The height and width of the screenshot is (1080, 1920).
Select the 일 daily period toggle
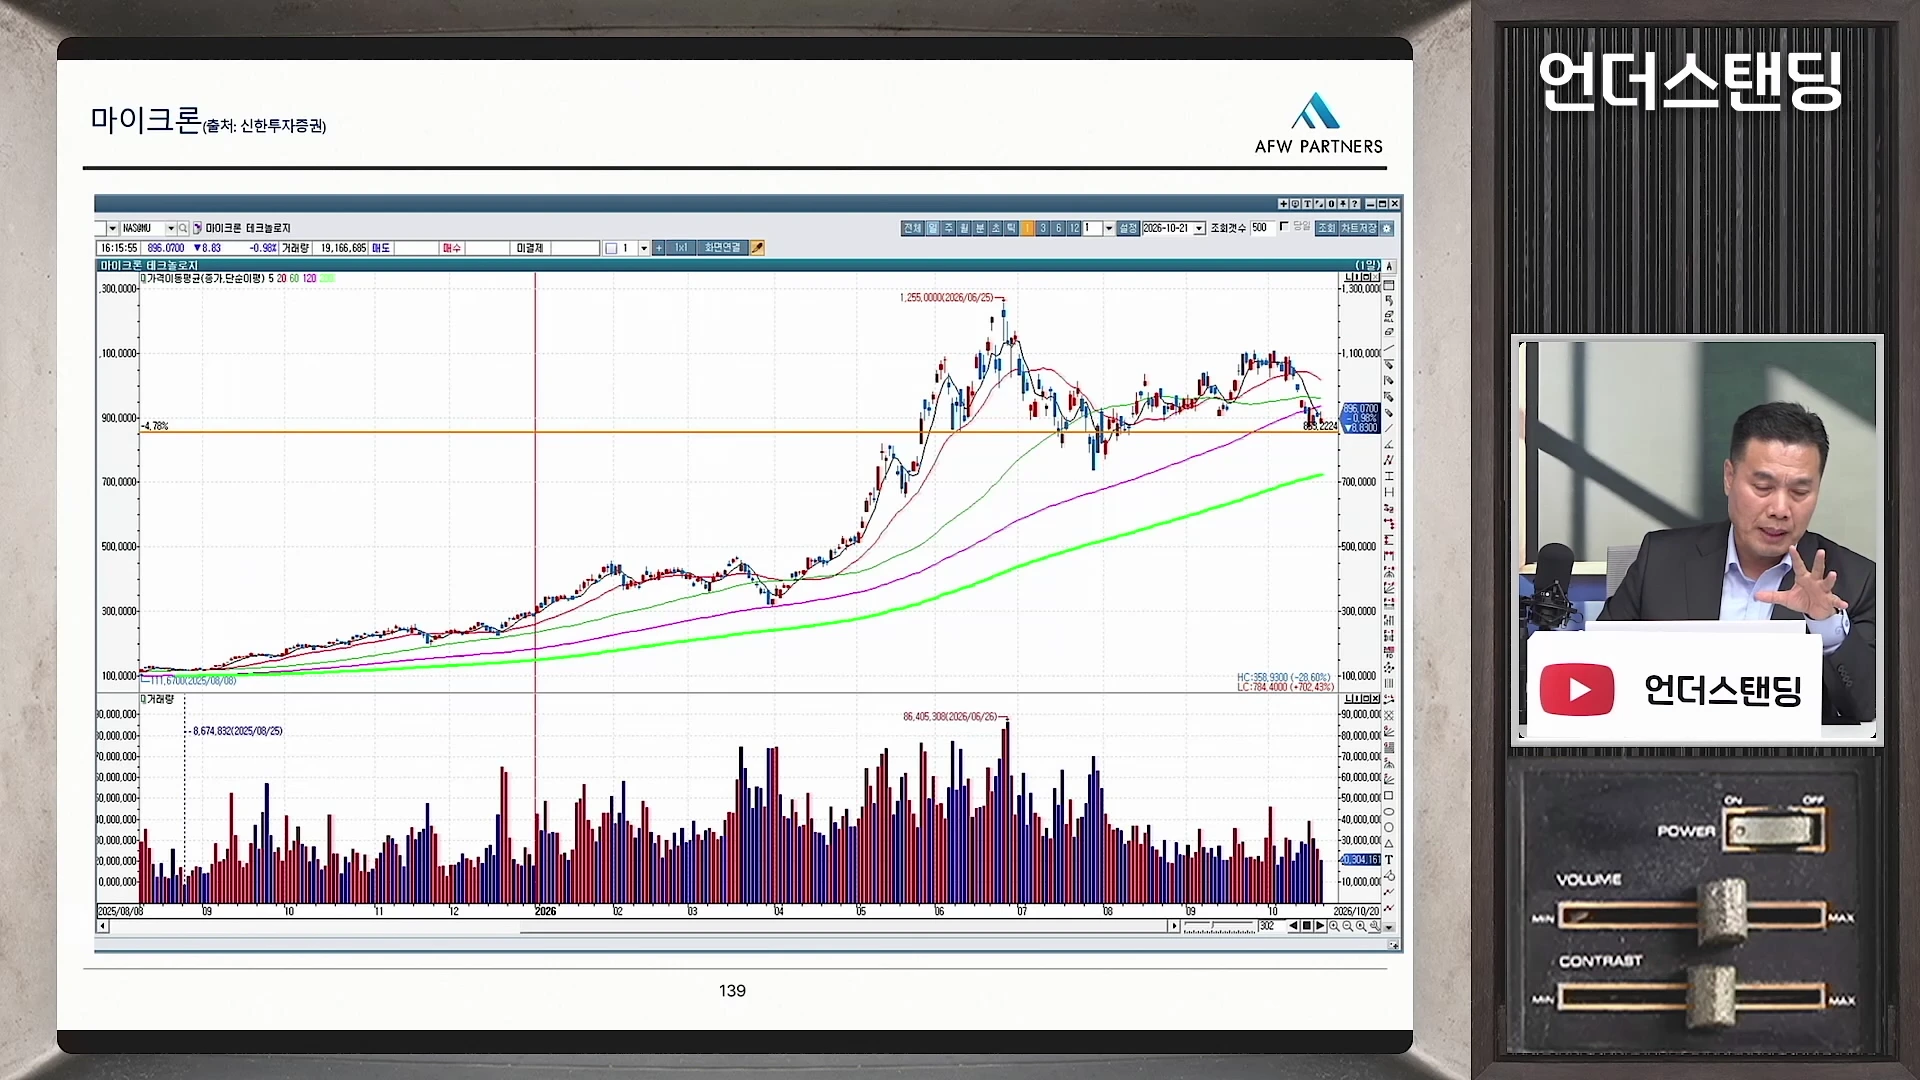[x=933, y=228]
